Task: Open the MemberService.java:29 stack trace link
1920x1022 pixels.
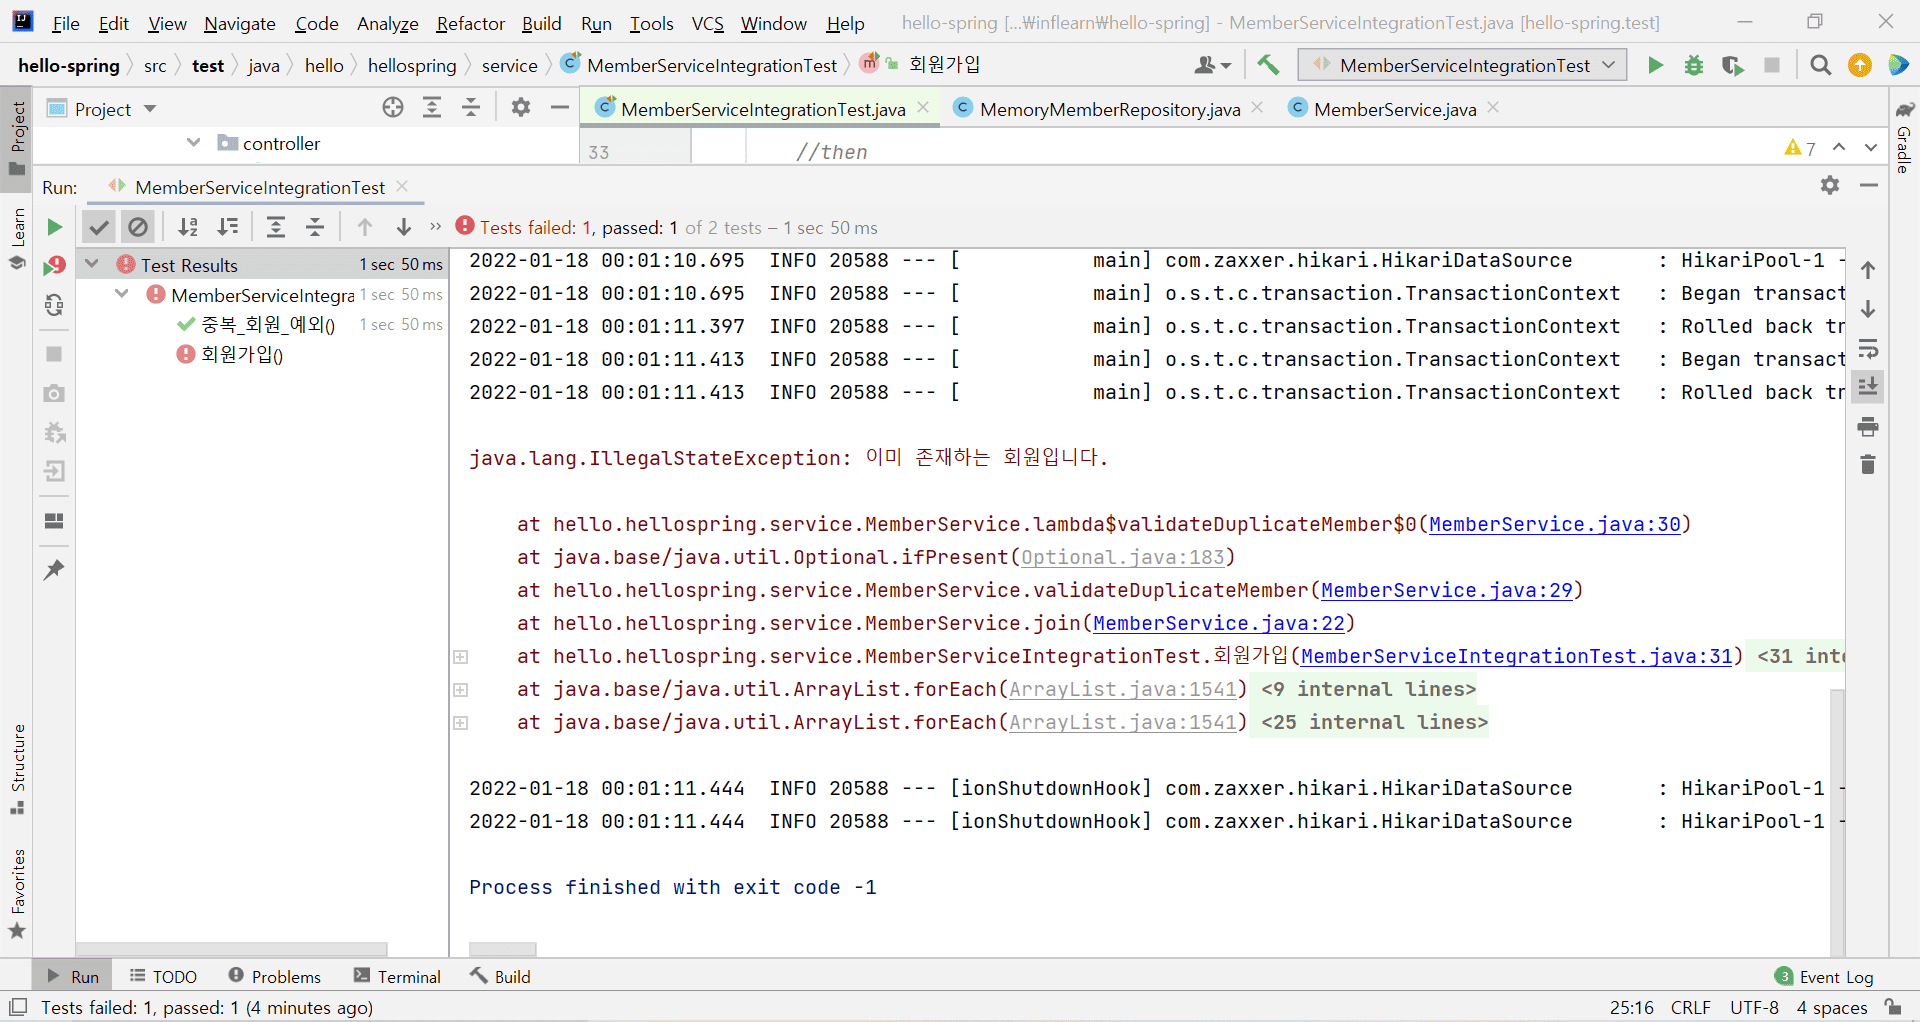Action: [x=1446, y=590]
